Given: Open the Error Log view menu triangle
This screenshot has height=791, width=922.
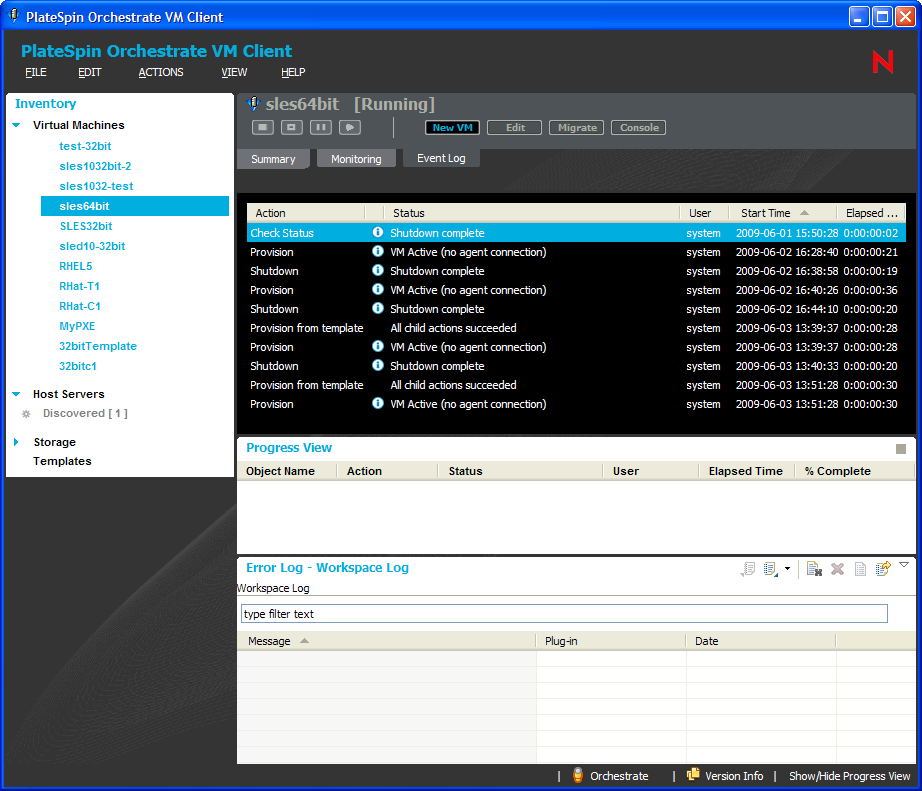Looking at the screenshot, I should (904, 565).
